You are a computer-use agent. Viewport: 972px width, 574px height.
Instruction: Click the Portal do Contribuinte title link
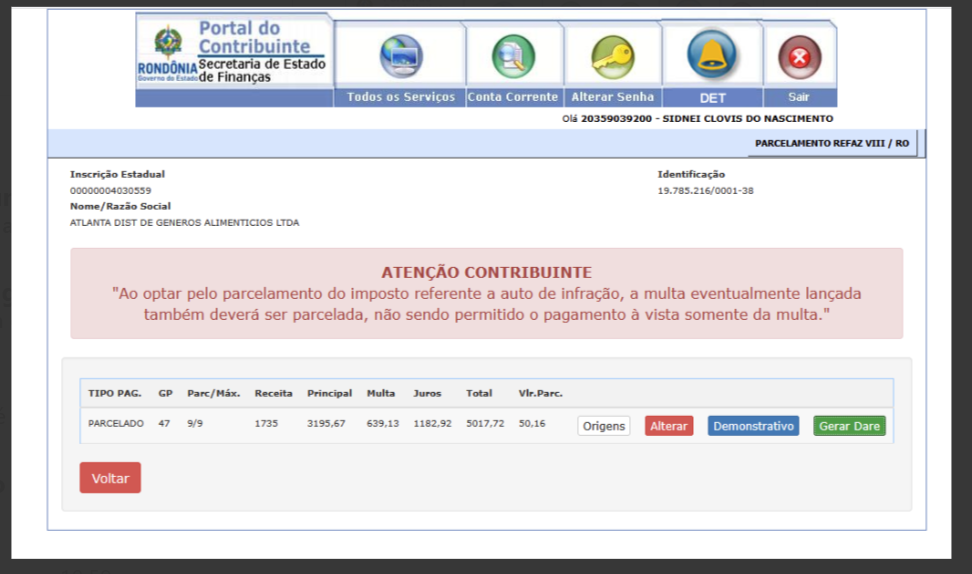254,37
